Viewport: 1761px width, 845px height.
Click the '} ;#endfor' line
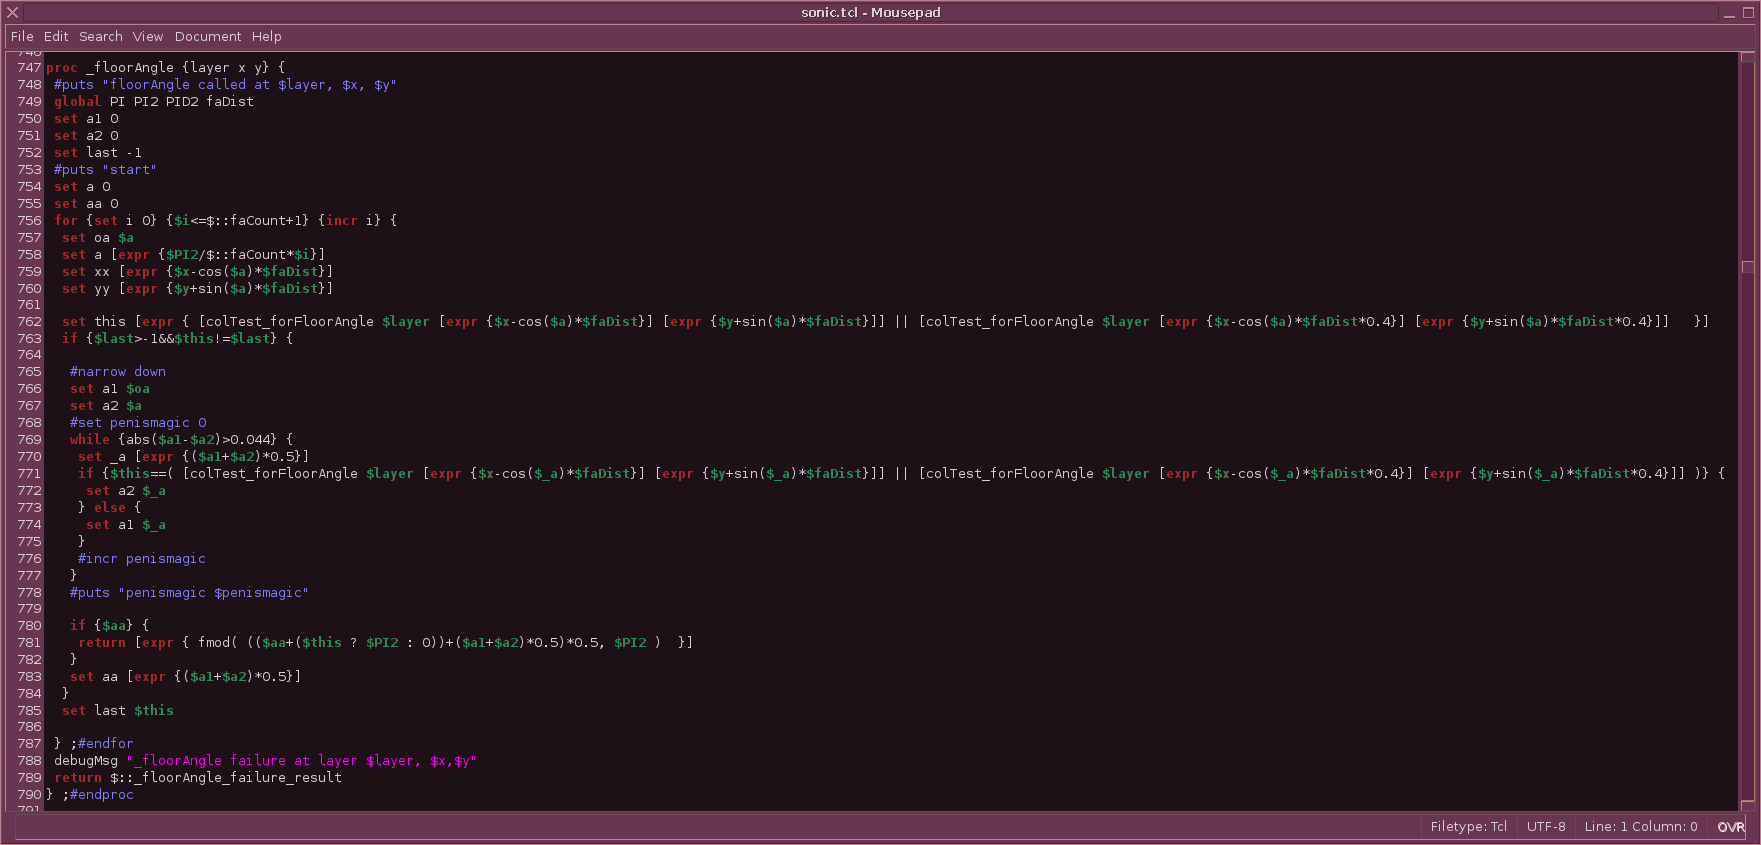(93, 744)
